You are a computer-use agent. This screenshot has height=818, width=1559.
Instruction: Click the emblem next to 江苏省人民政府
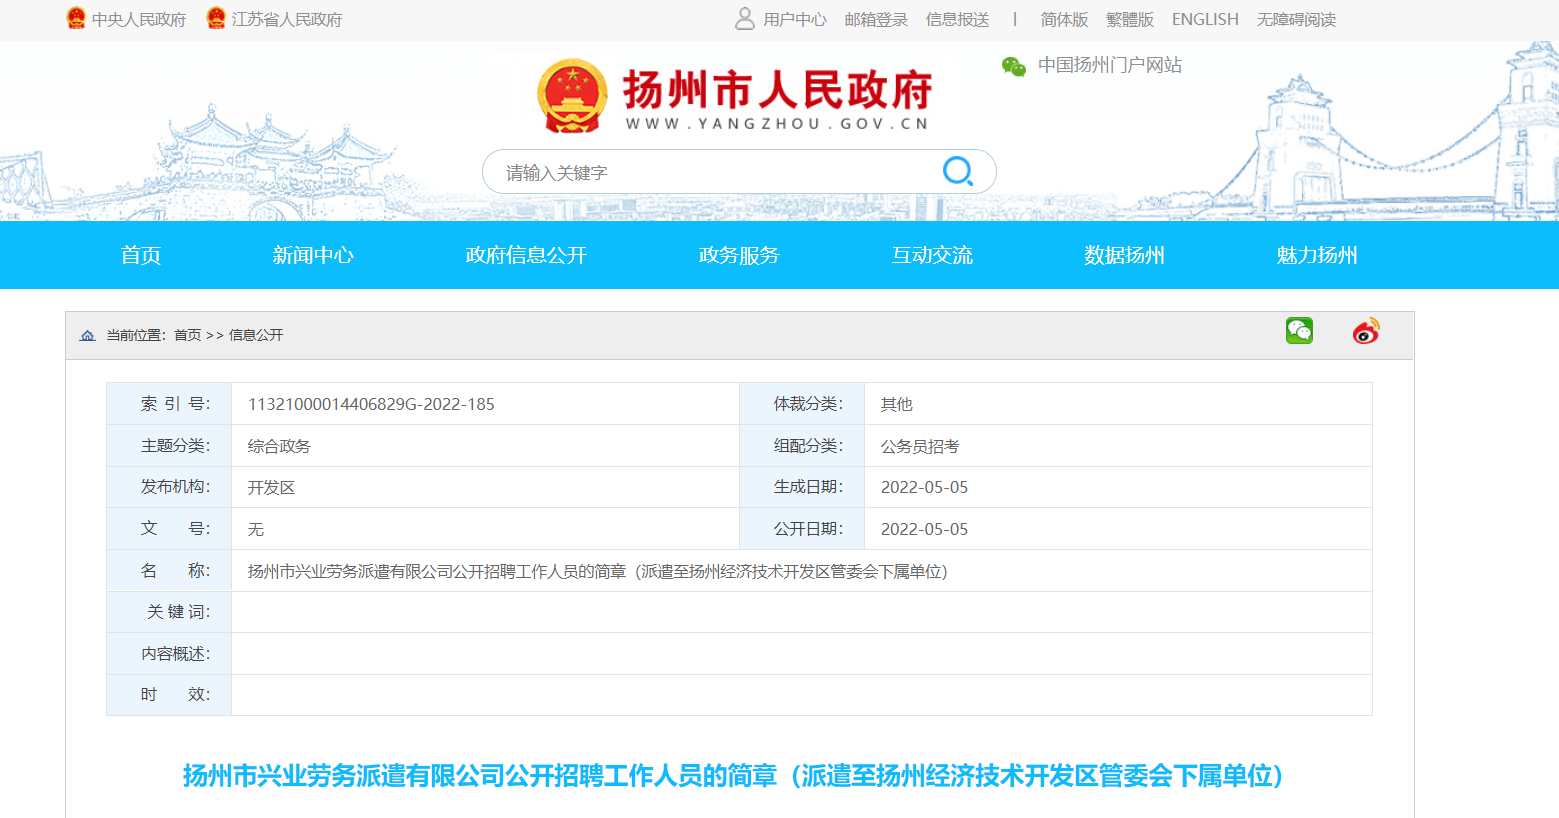coord(213,18)
